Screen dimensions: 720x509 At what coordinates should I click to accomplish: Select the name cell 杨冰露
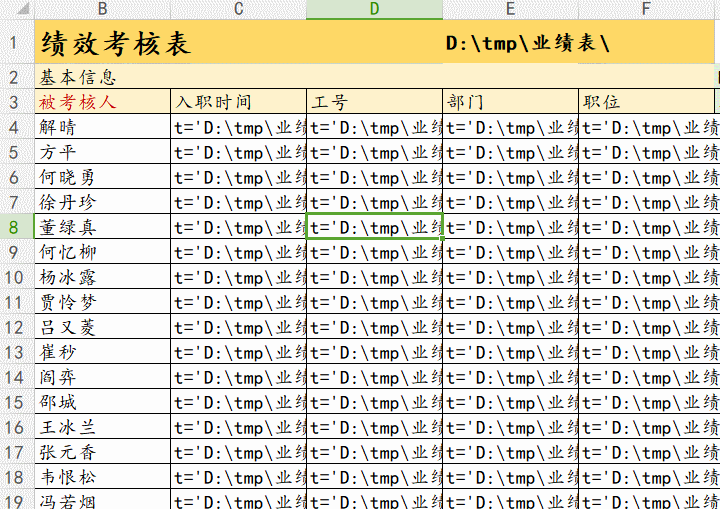coord(102,277)
